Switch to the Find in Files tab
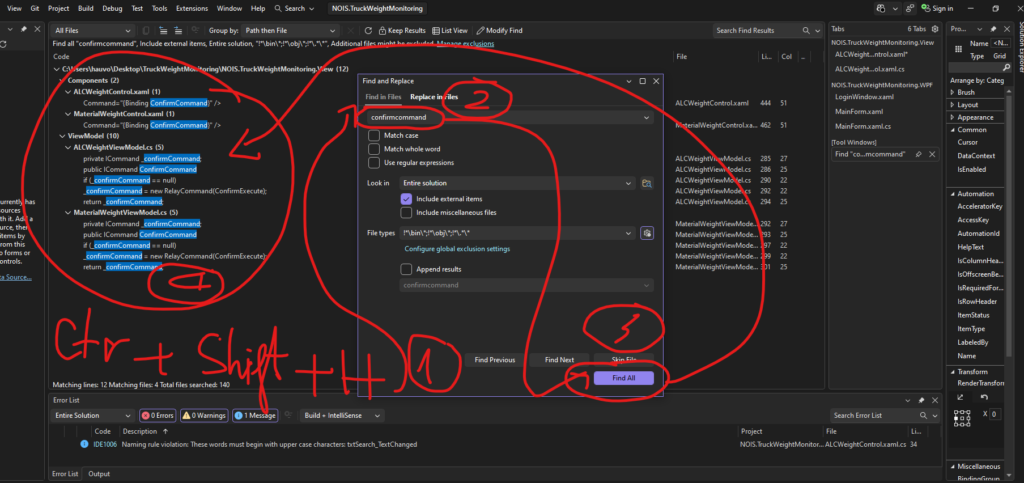The width and height of the screenshot is (1024, 483). coord(383,97)
